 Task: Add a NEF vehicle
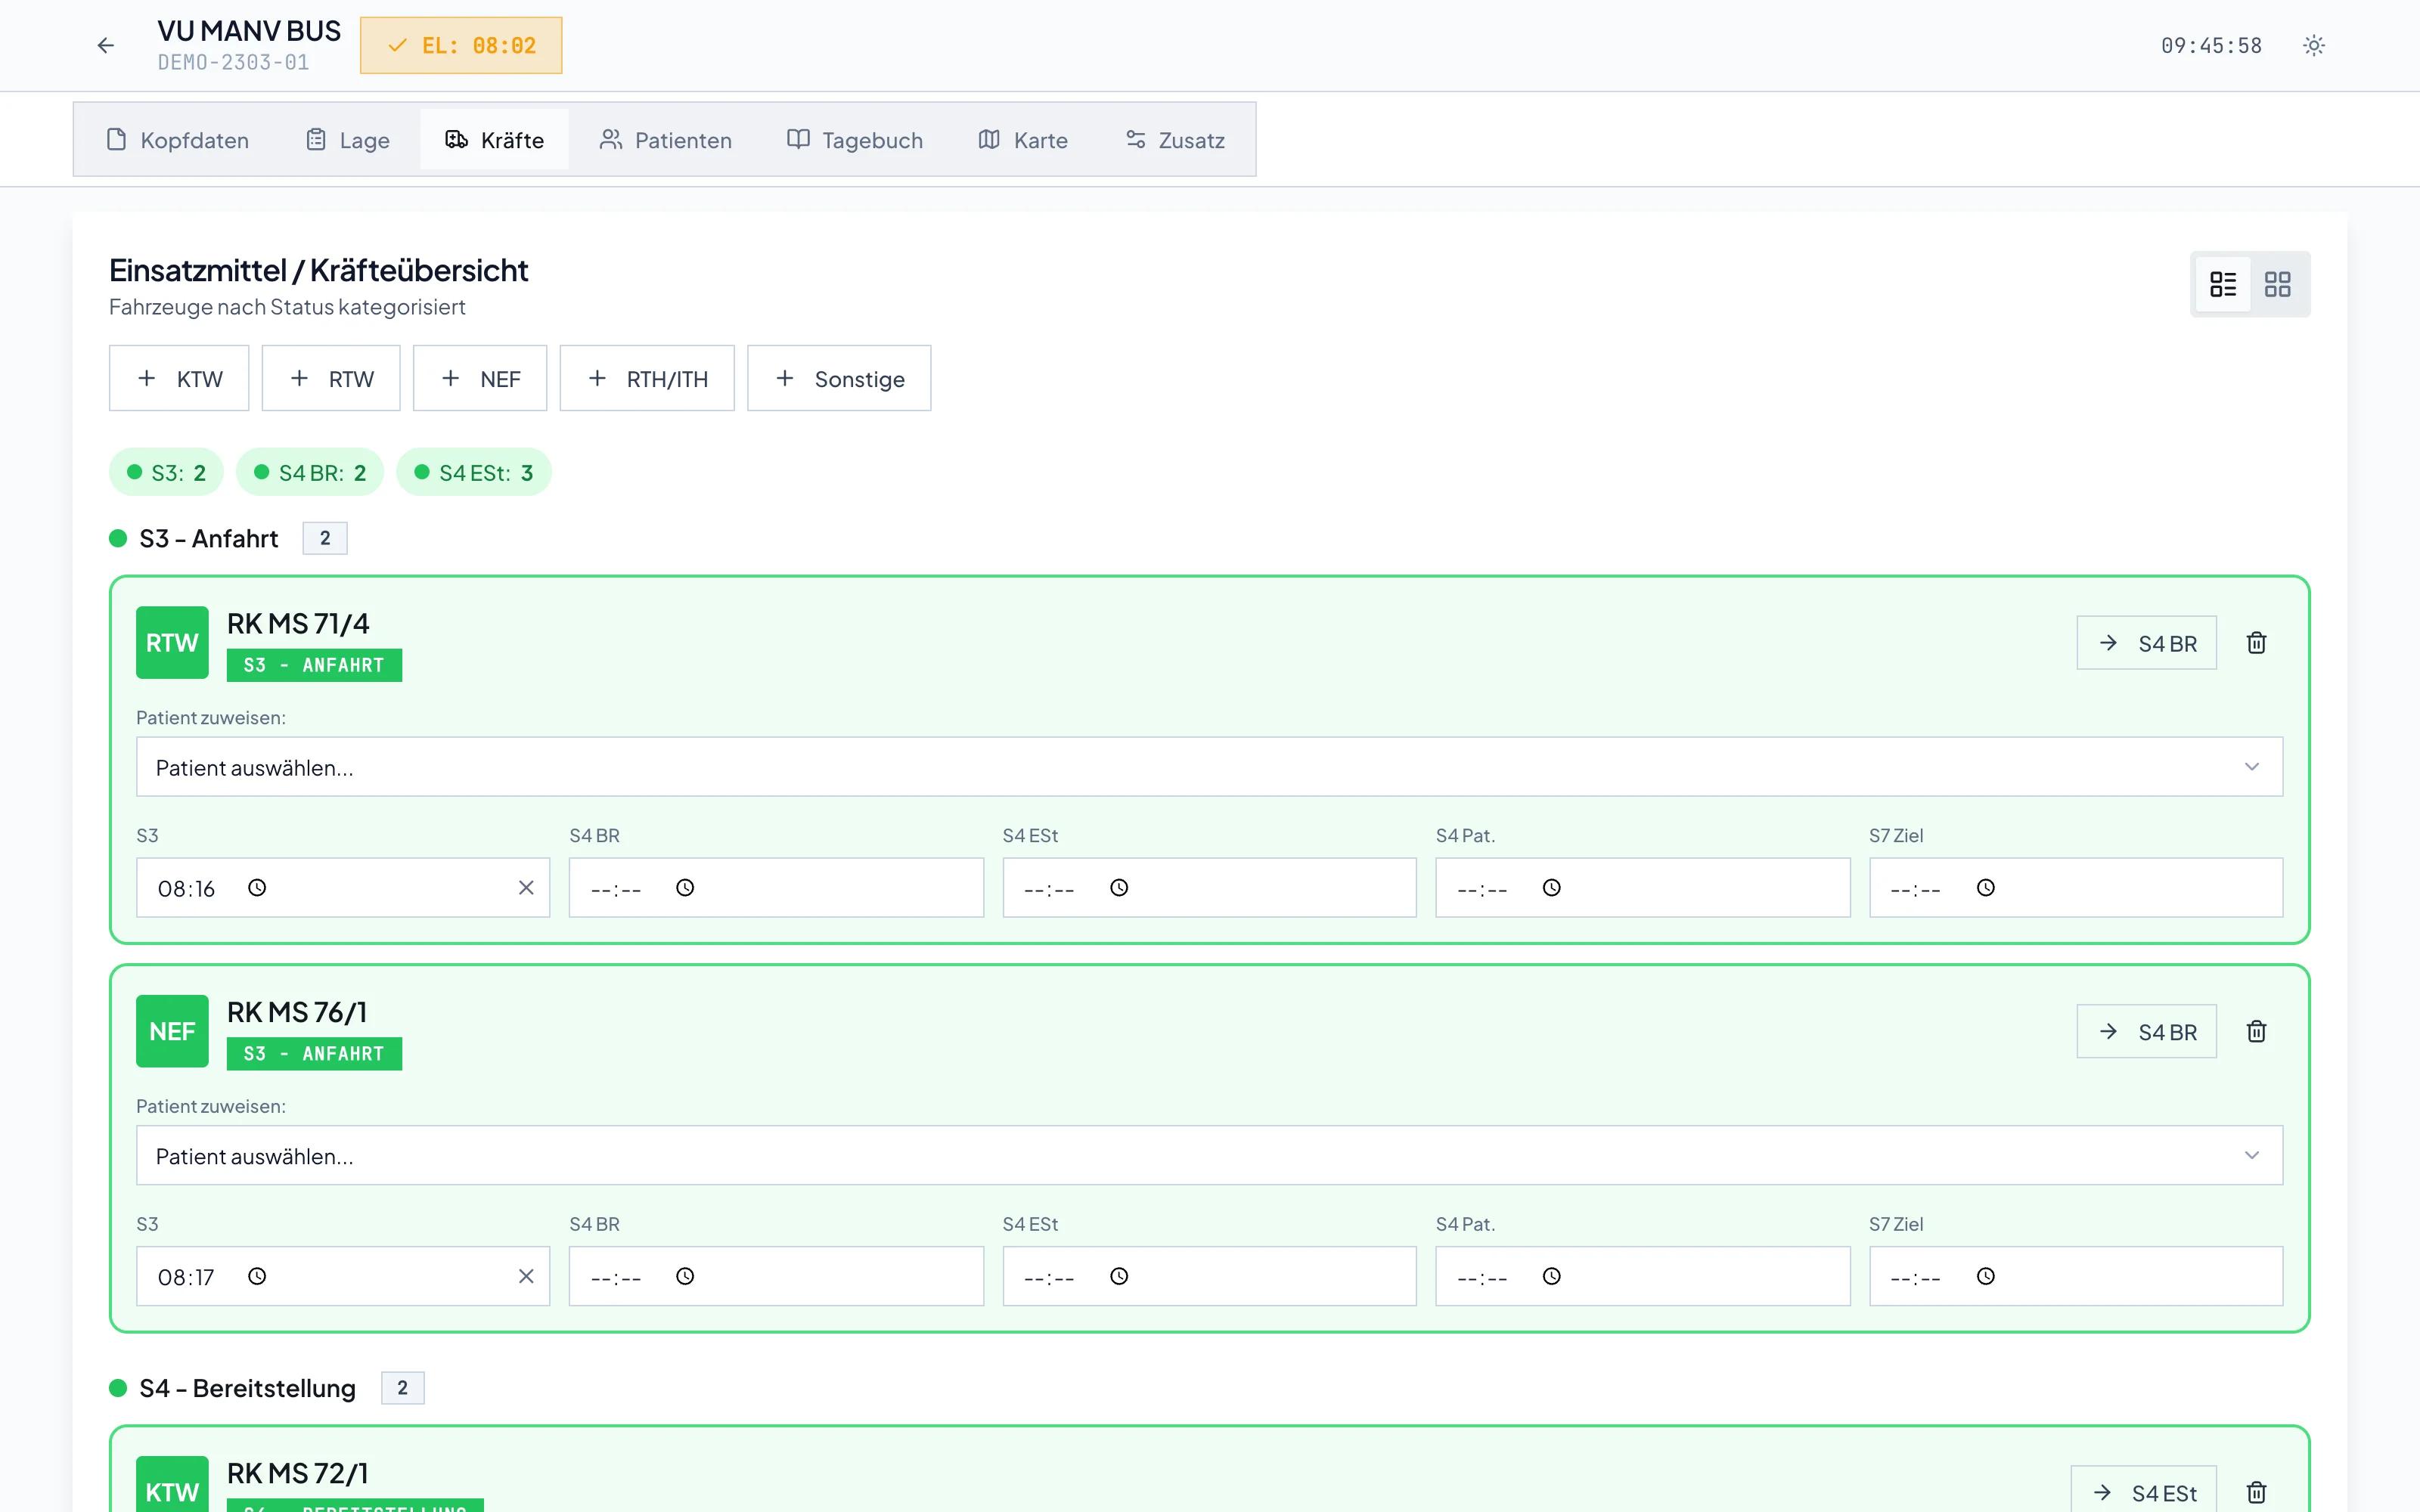coord(480,378)
